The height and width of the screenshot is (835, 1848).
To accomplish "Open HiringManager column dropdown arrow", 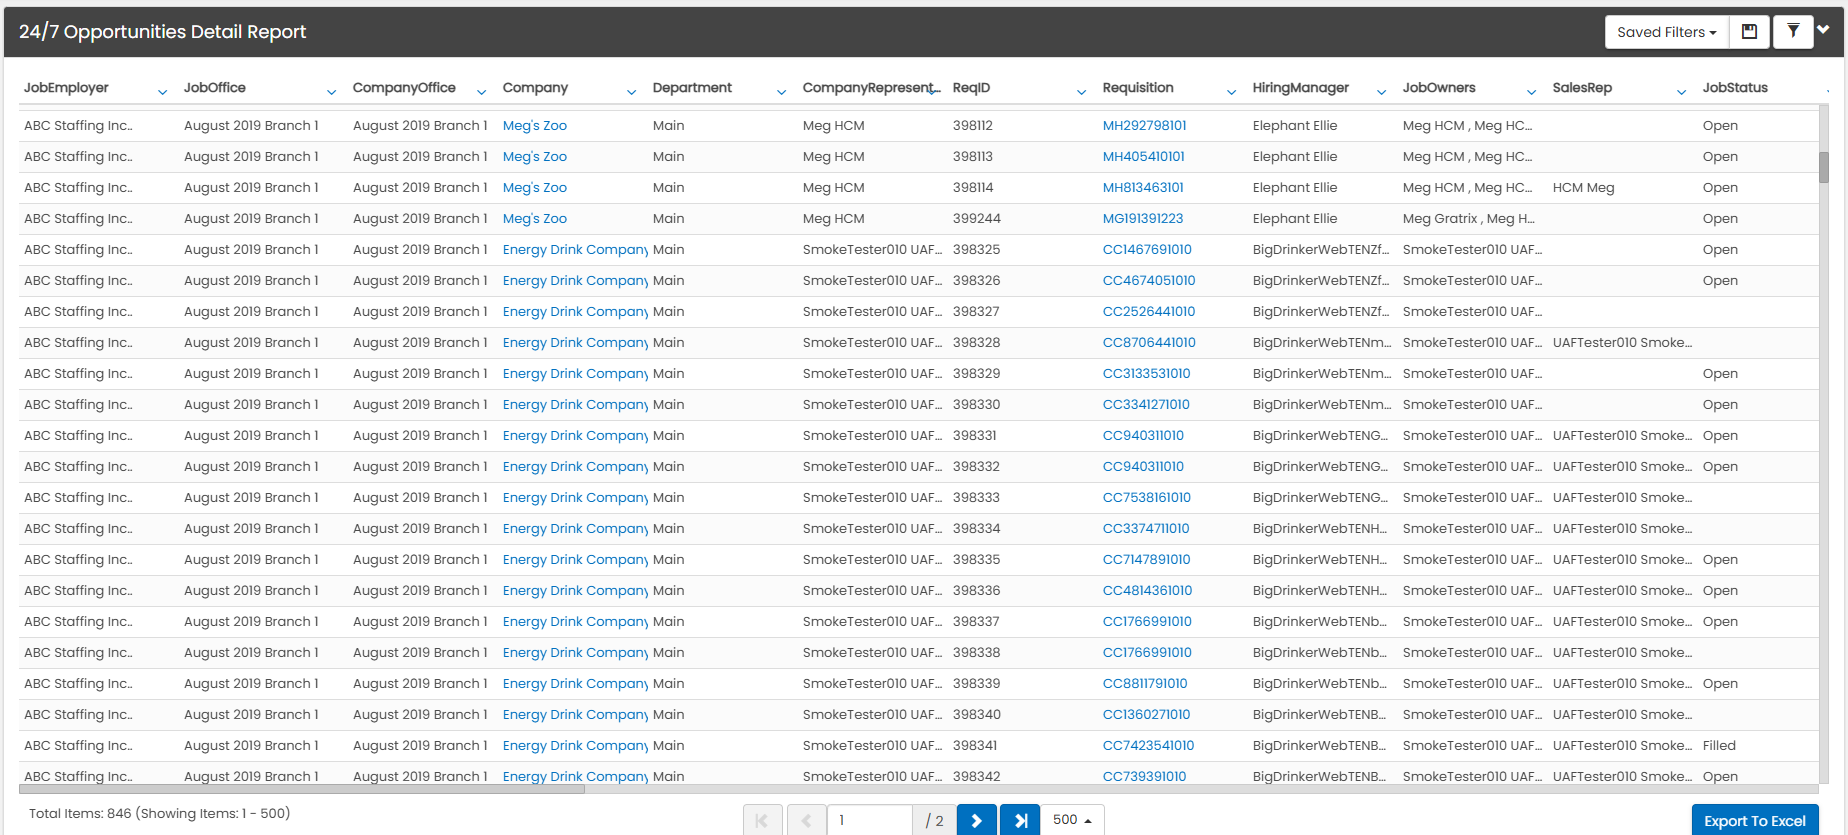I will pos(1382,92).
